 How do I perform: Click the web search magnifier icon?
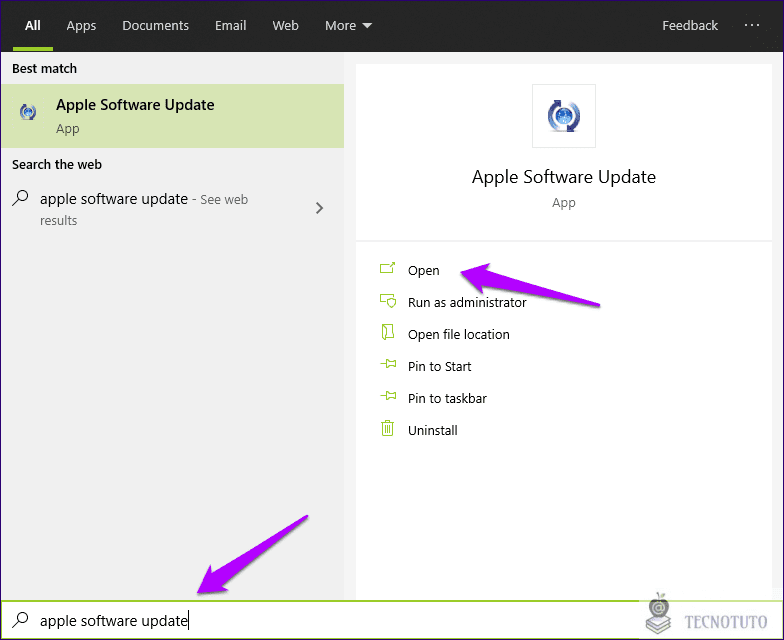point(20,198)
